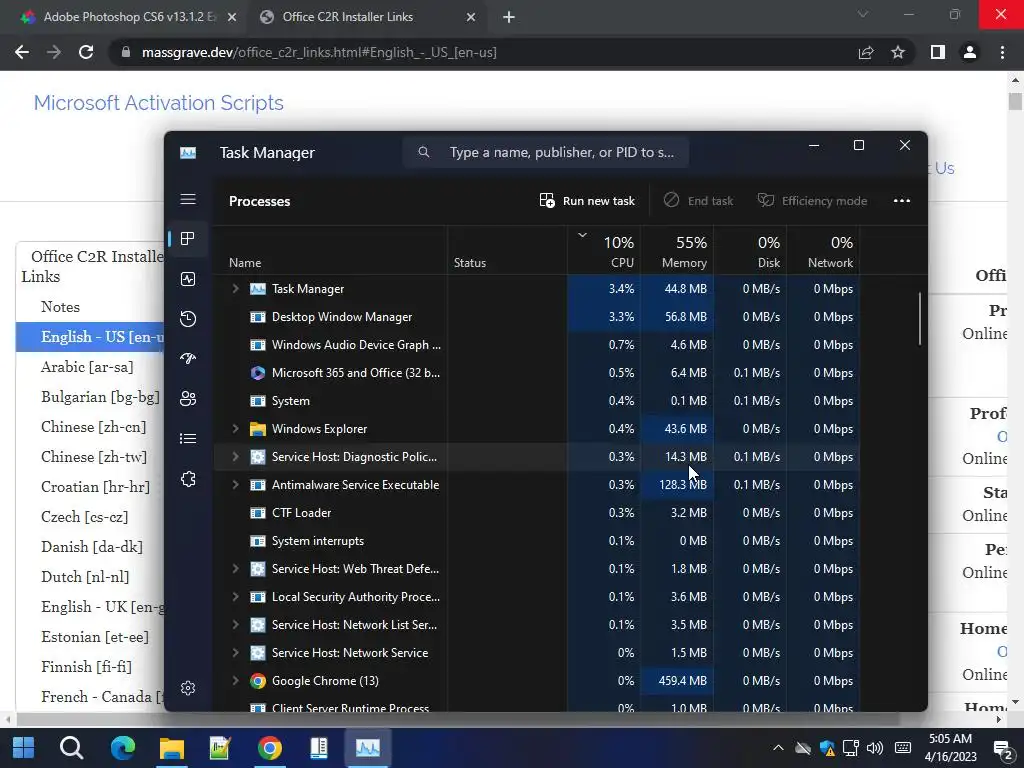Expand Service Host: Diagnostic Policy row
1024x768 pixels.
coord(235,457)
